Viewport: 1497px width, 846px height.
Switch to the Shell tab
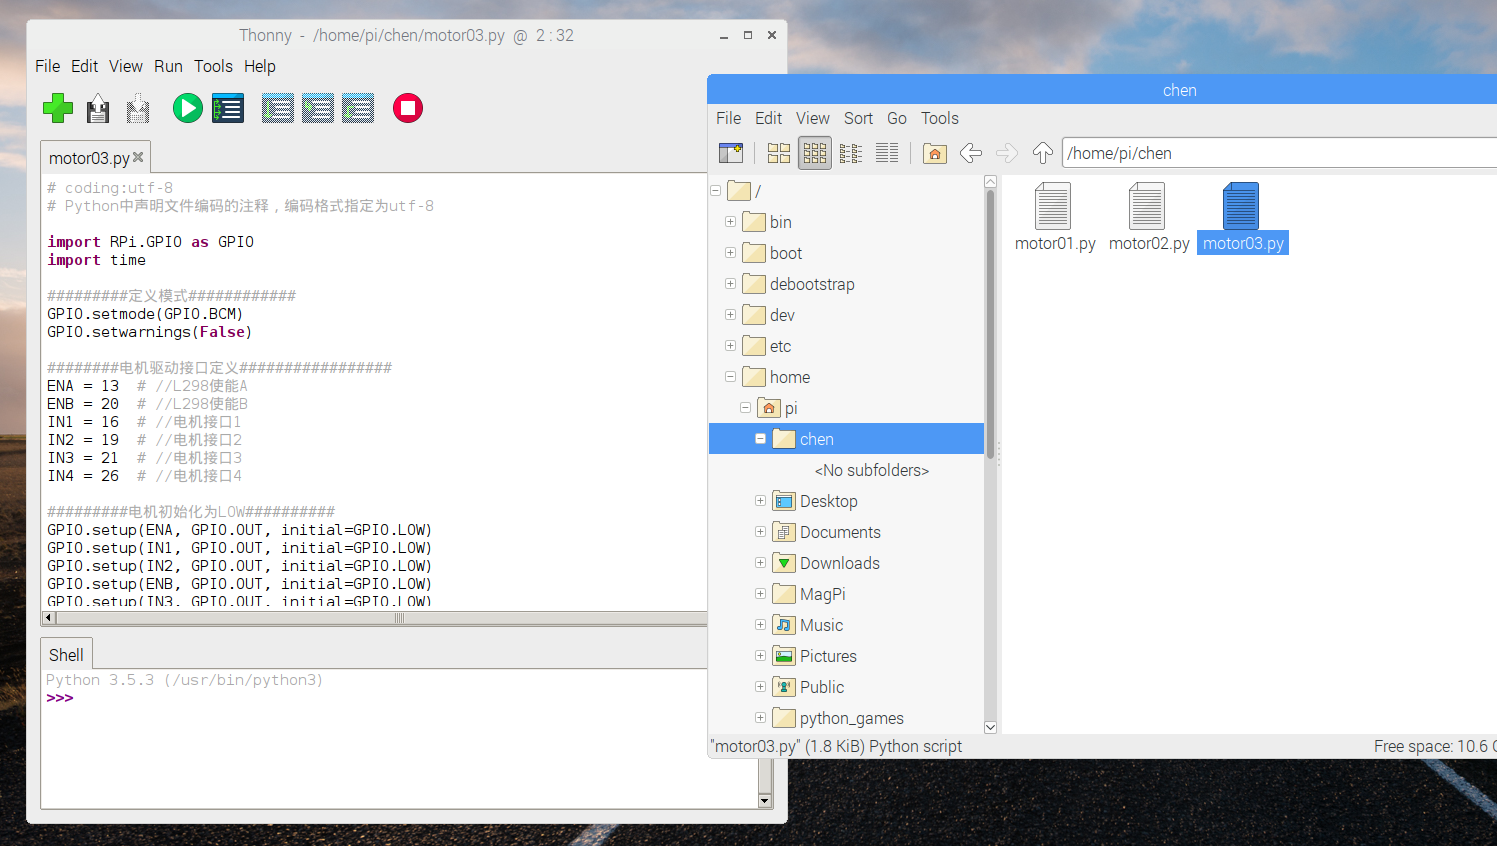pos(66,655)
